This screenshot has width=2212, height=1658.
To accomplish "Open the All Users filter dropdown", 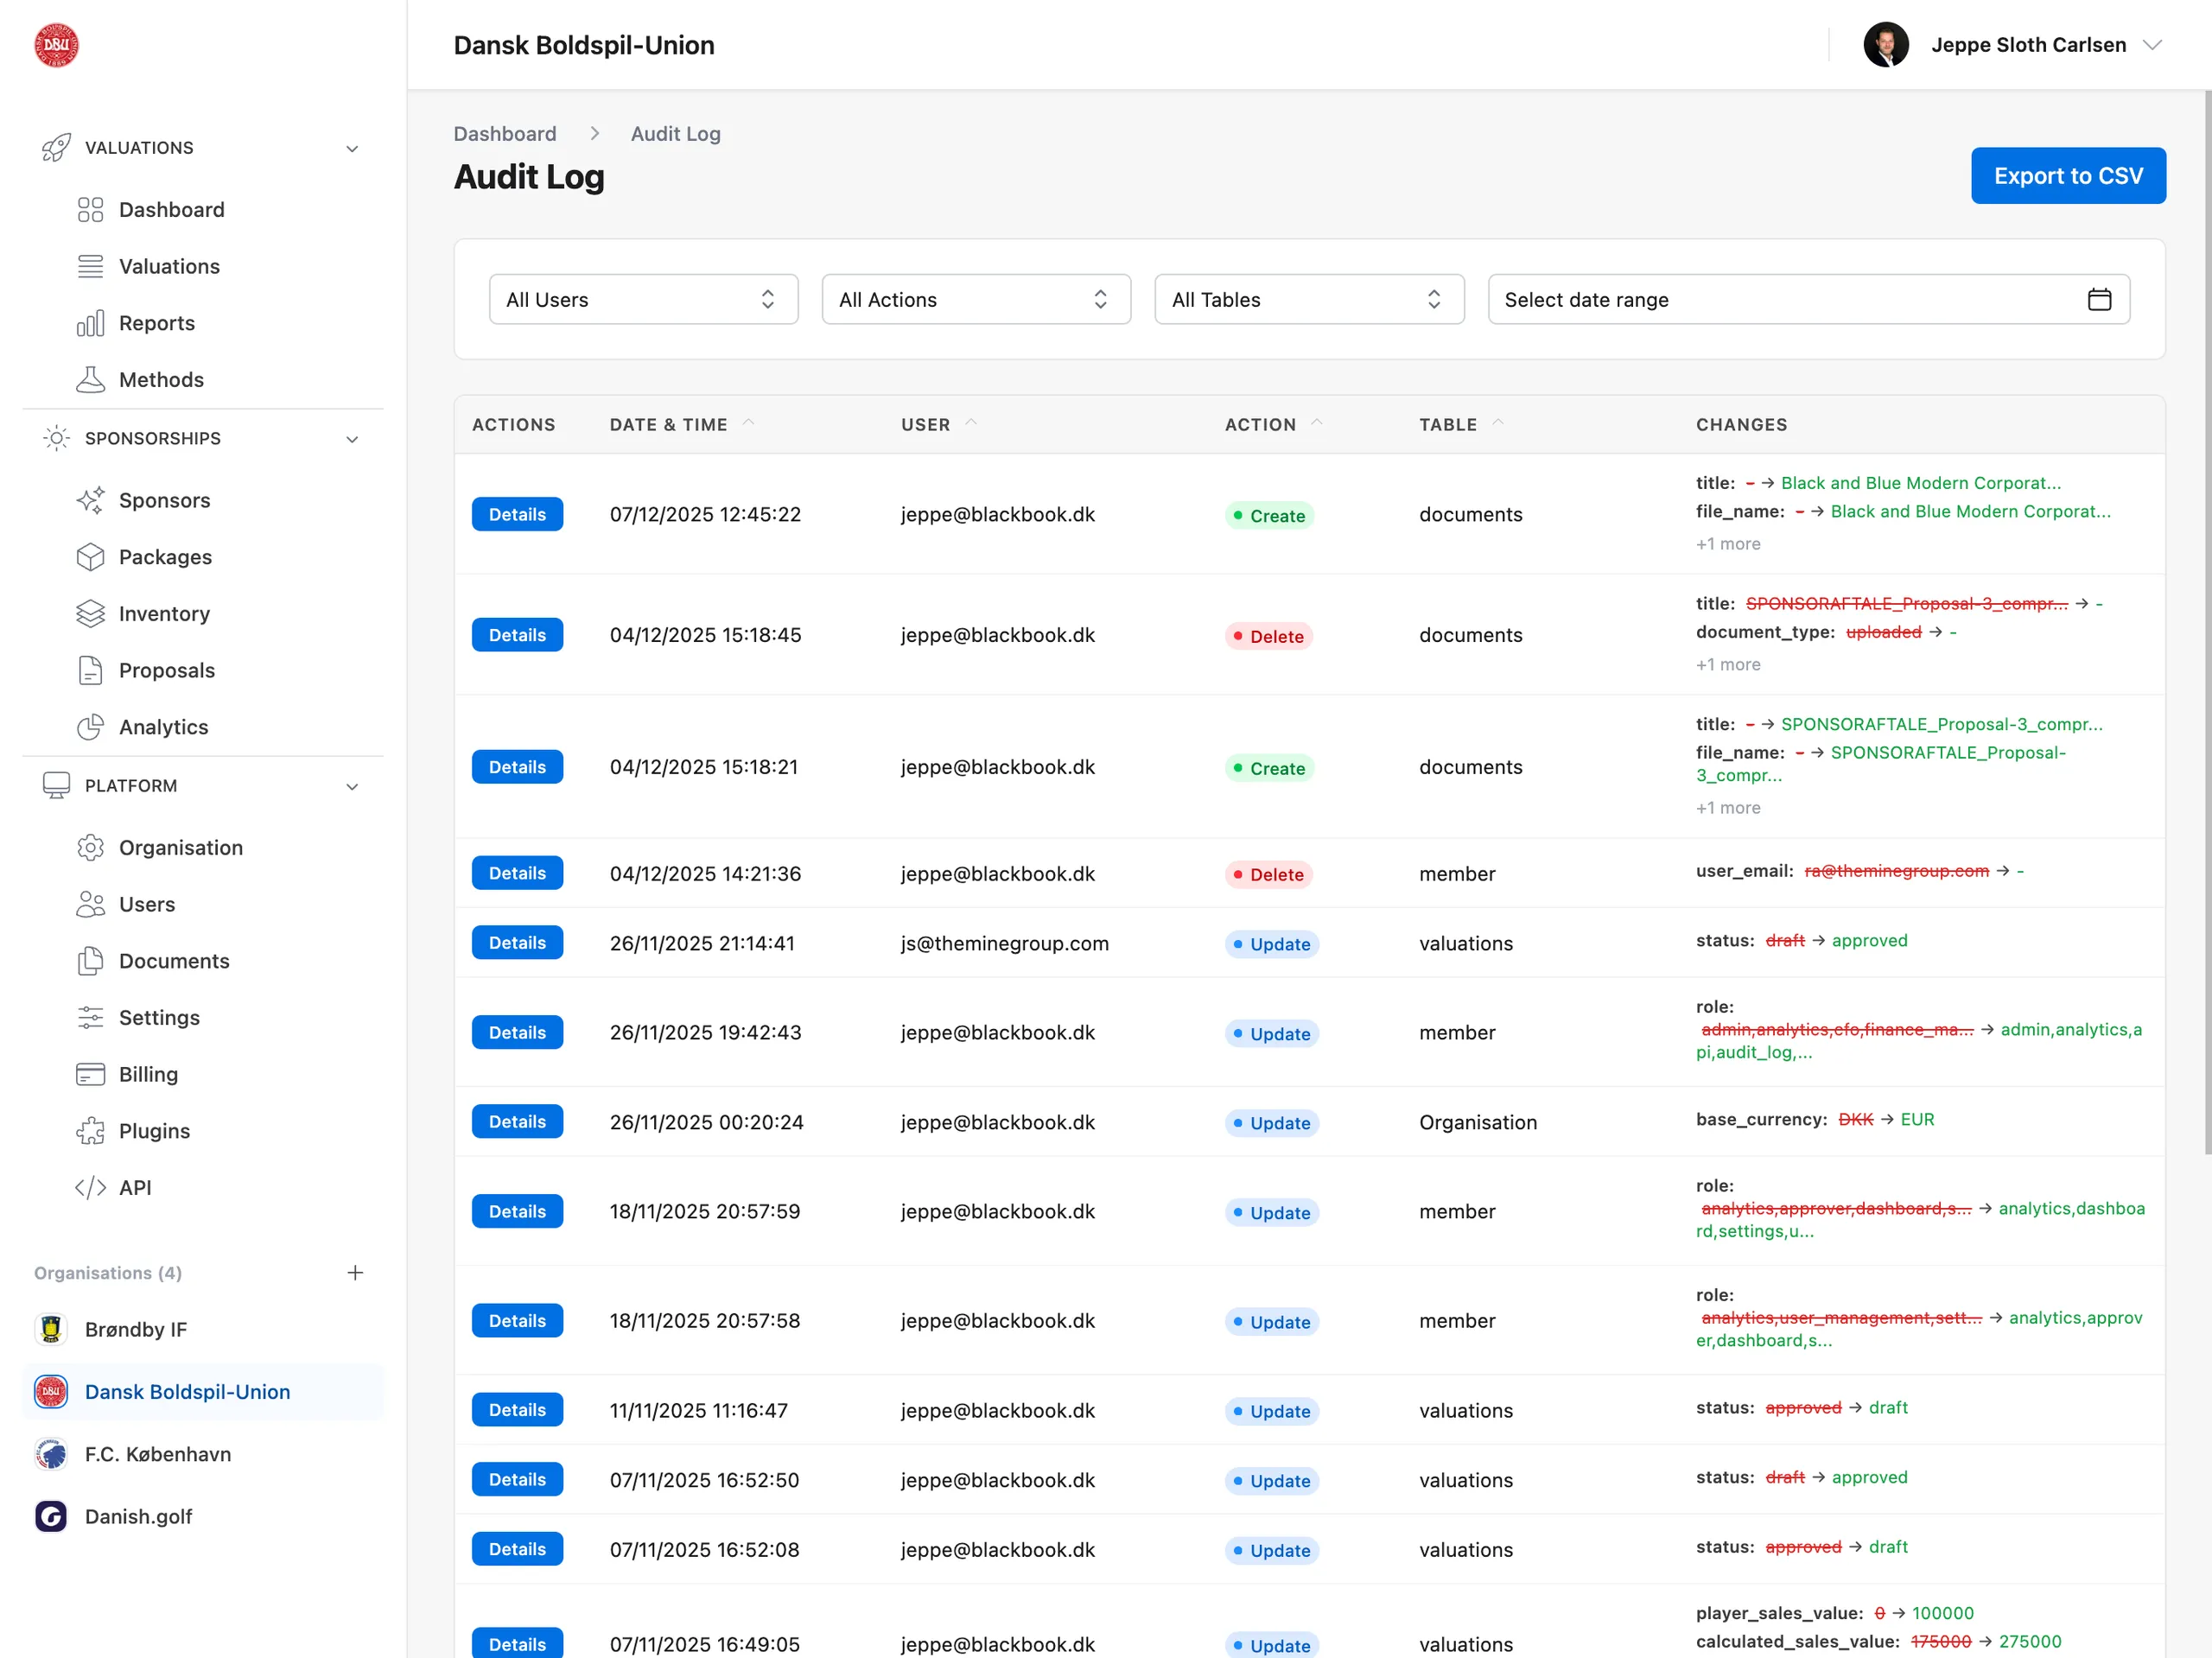I will 643,299.
